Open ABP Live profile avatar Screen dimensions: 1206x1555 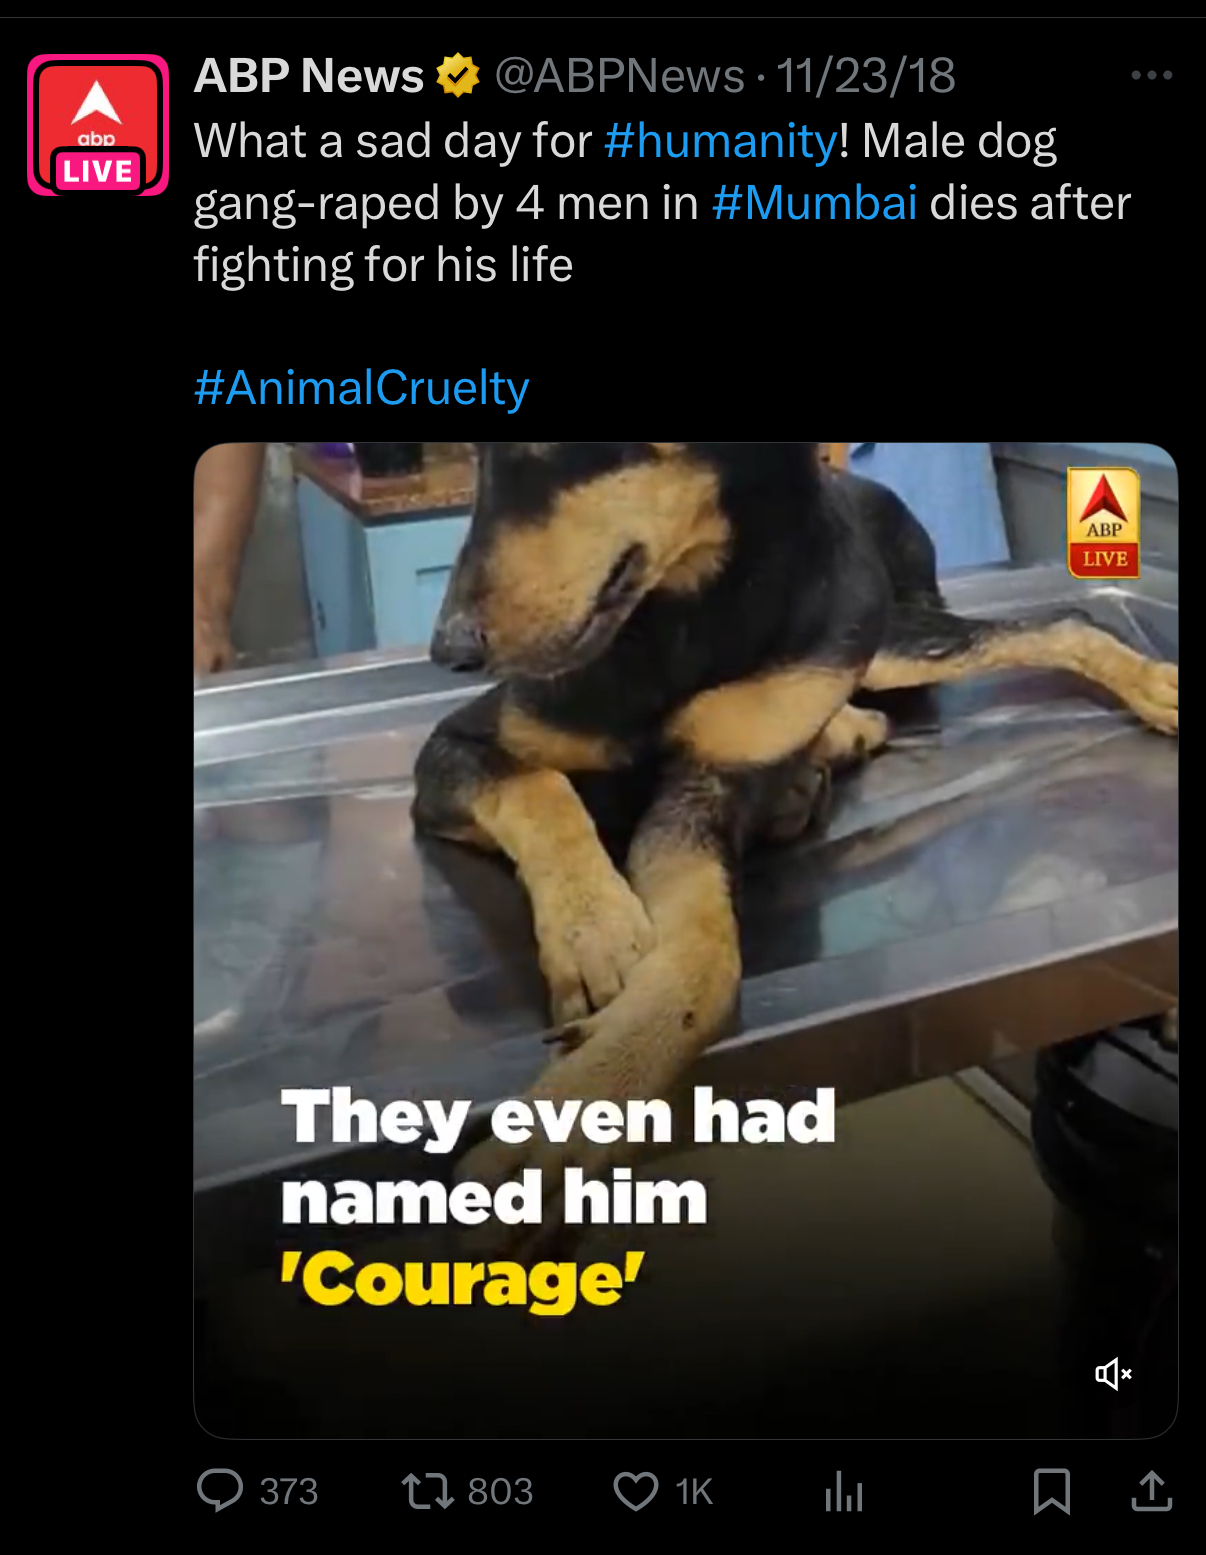pyautogui.click(x=98, y=125)
